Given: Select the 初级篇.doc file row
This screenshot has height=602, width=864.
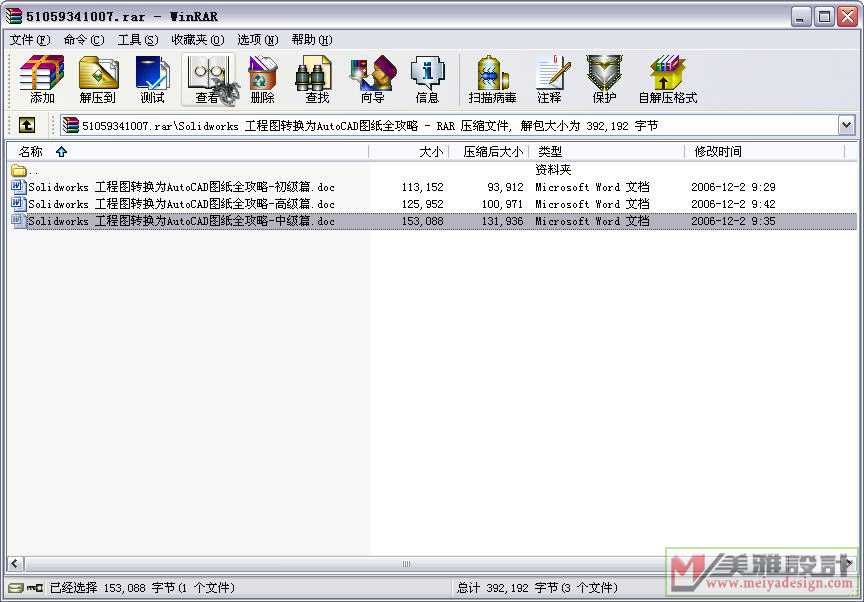Looking at the screenshot, I should (433, 187).
